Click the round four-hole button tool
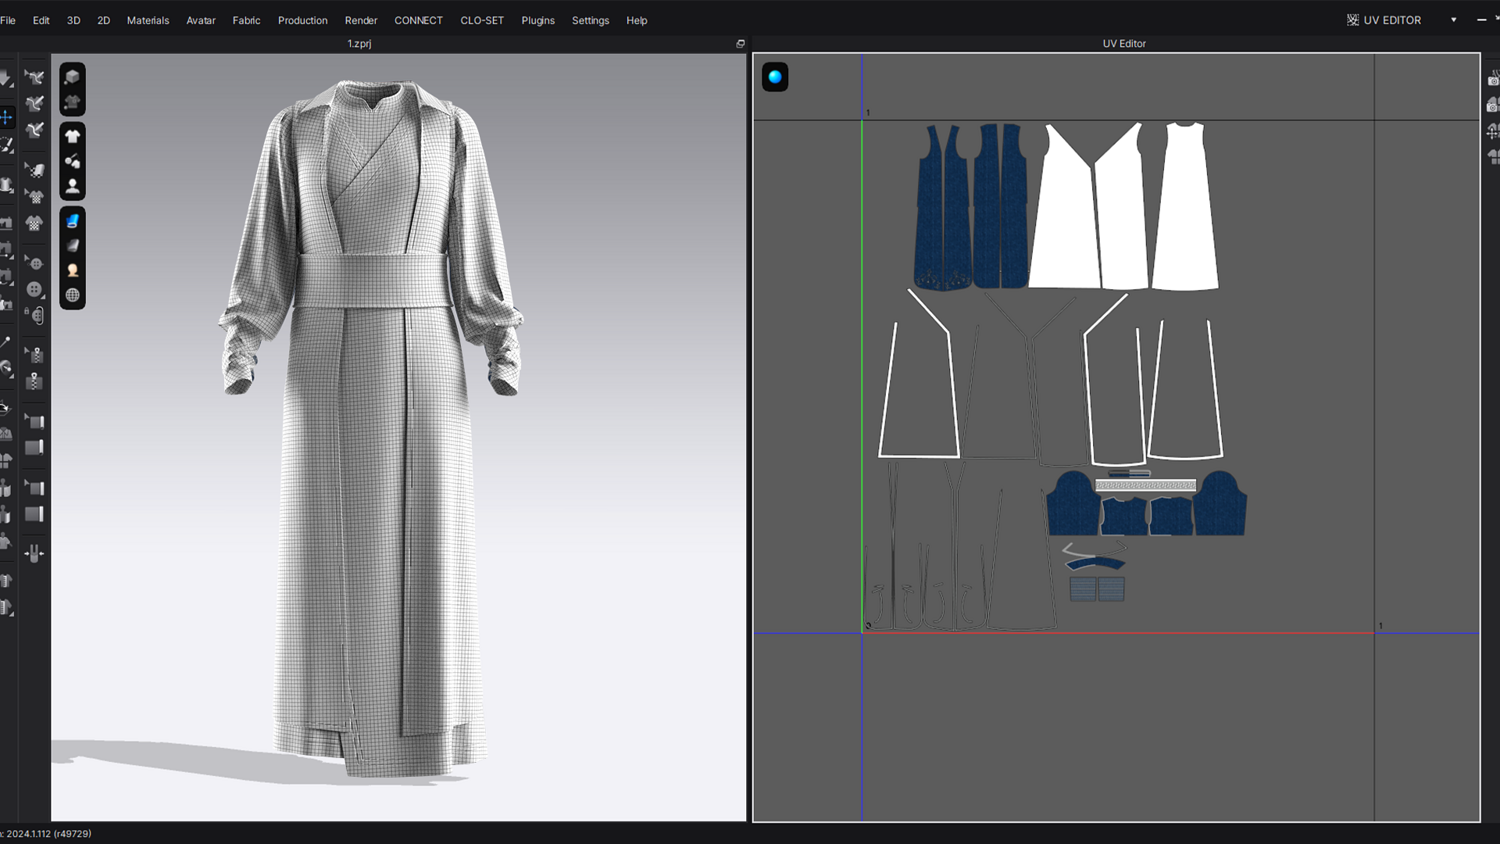This screenshot has height=844, width=1500. tap(35, 290)
